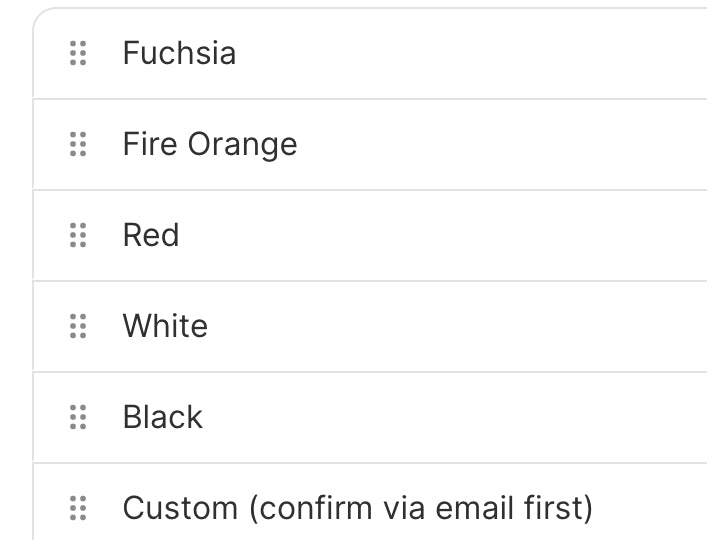
Task: Click the word "Fire" in Fire Orange
Action: pos(145,144)
